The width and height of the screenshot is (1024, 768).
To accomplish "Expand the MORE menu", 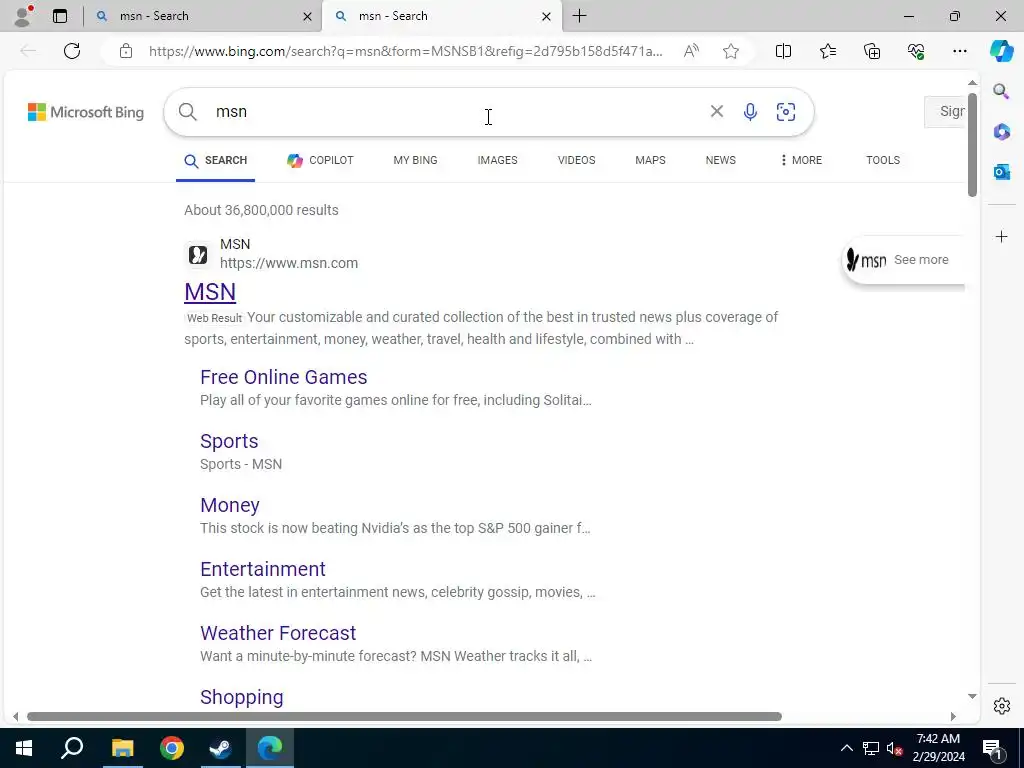I will (x=801, y=161).
